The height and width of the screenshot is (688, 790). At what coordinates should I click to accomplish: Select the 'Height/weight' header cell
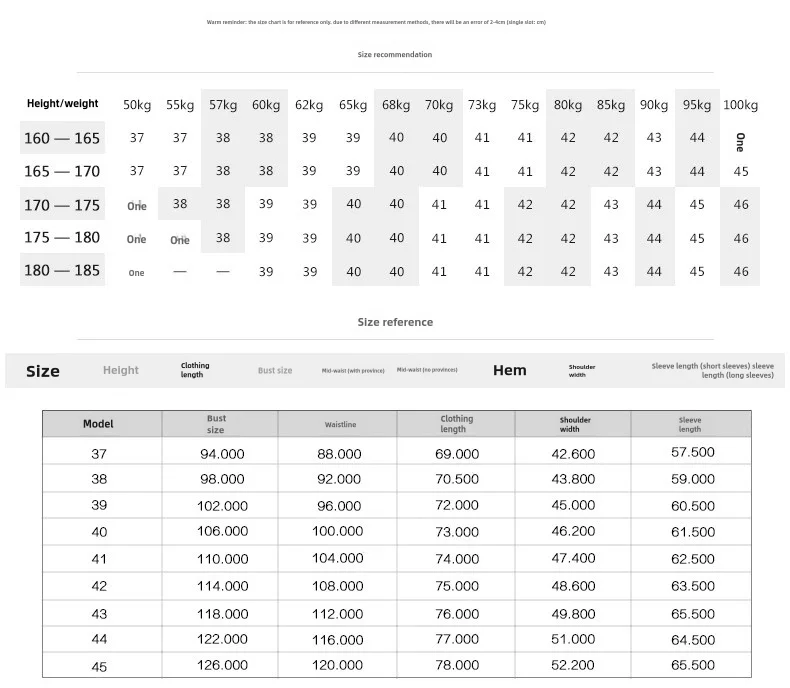[62, 103]
